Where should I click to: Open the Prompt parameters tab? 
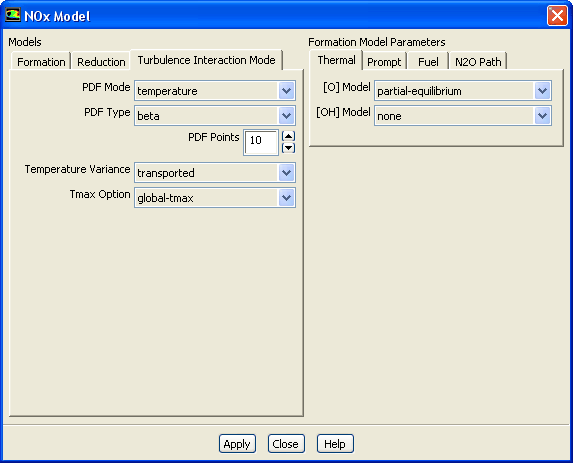[384, 61]
